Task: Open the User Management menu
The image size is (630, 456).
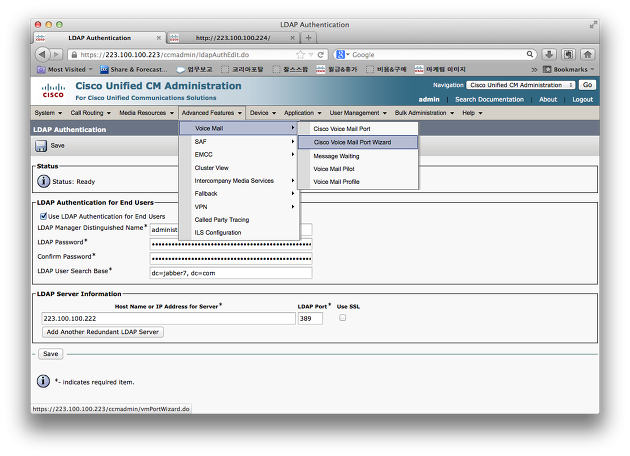Action: (358, 113)
